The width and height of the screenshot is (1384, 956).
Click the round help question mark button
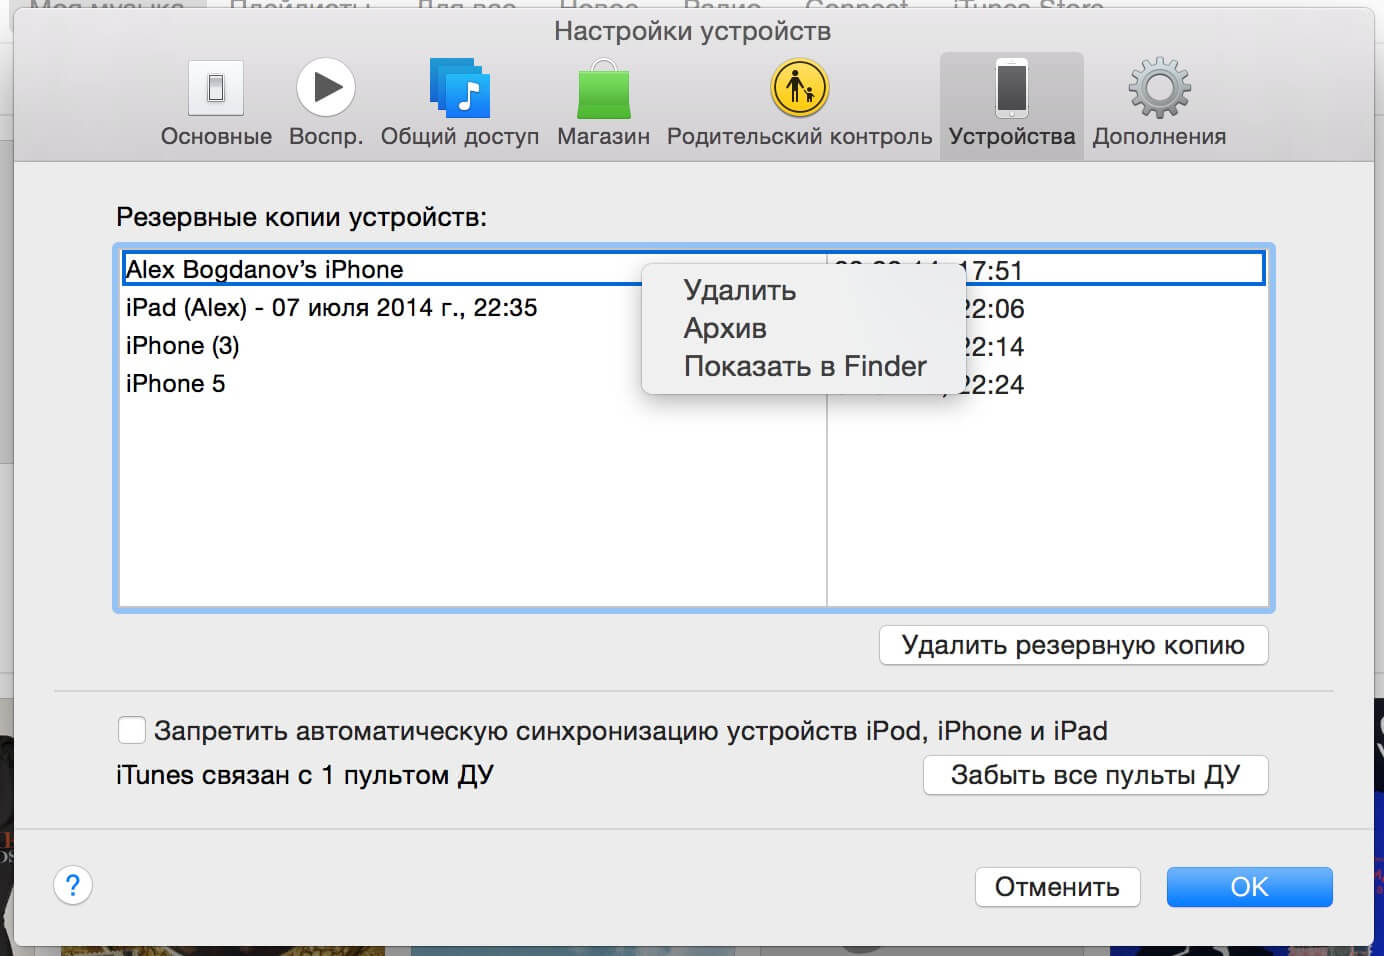click(x=73, y=885)
